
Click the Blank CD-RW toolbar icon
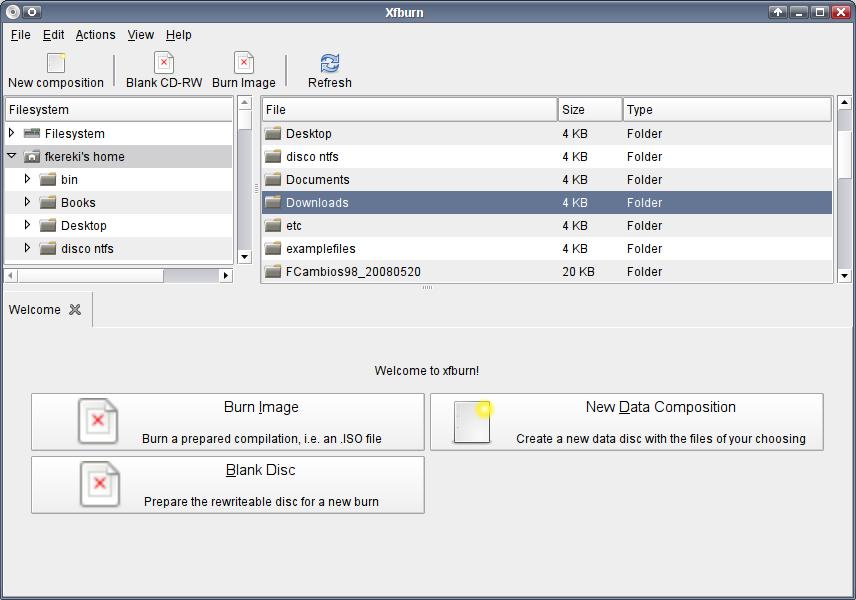click(x=164, y=63)
